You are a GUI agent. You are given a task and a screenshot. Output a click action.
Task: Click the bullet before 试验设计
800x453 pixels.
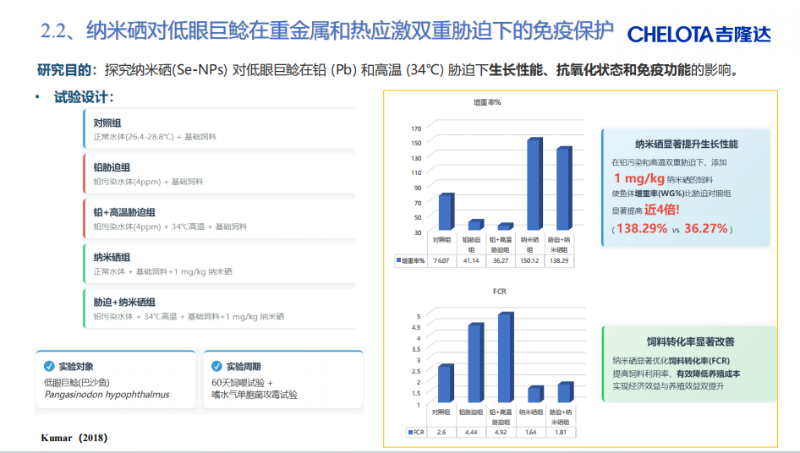point(38,97)
